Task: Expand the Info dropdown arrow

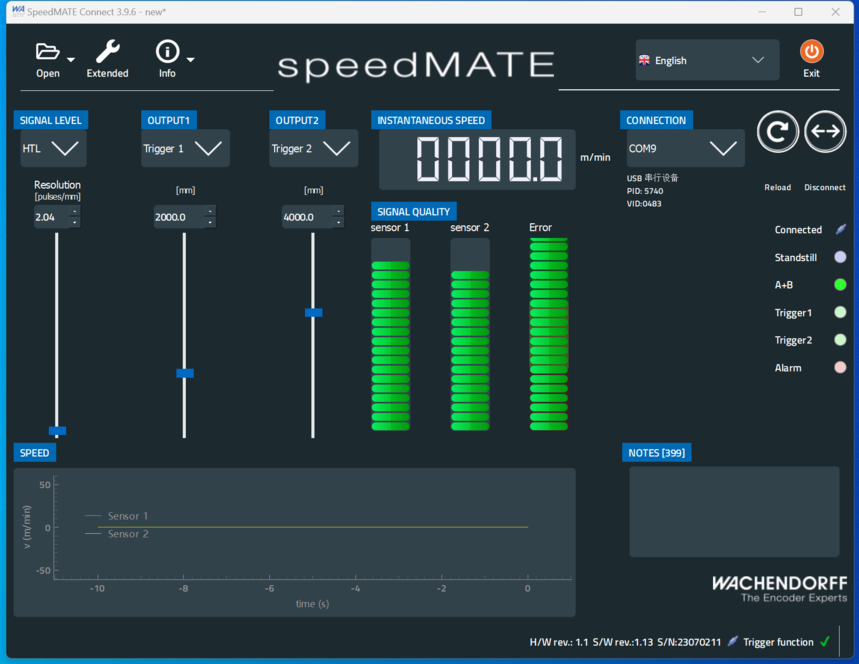Action: (x=190, y=59)
